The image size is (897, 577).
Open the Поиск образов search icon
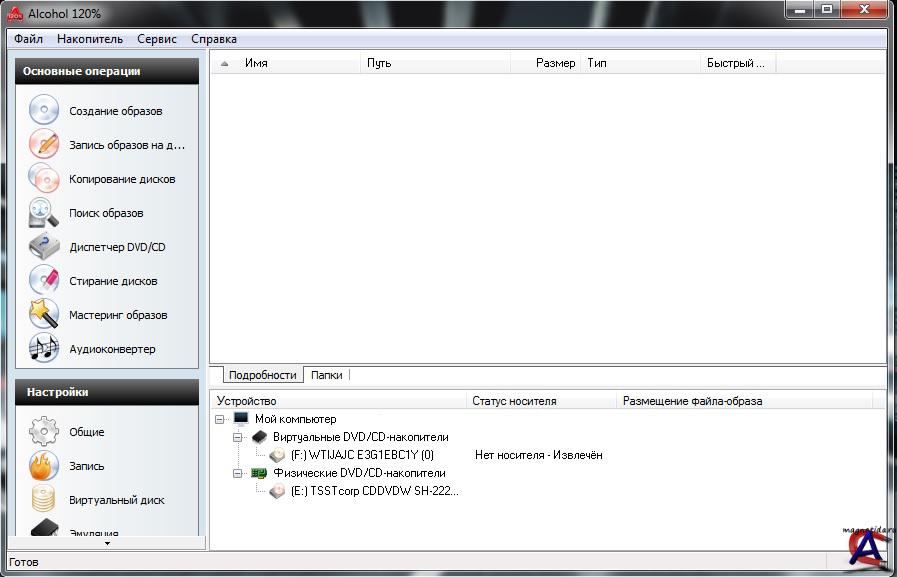pos(44,212)
